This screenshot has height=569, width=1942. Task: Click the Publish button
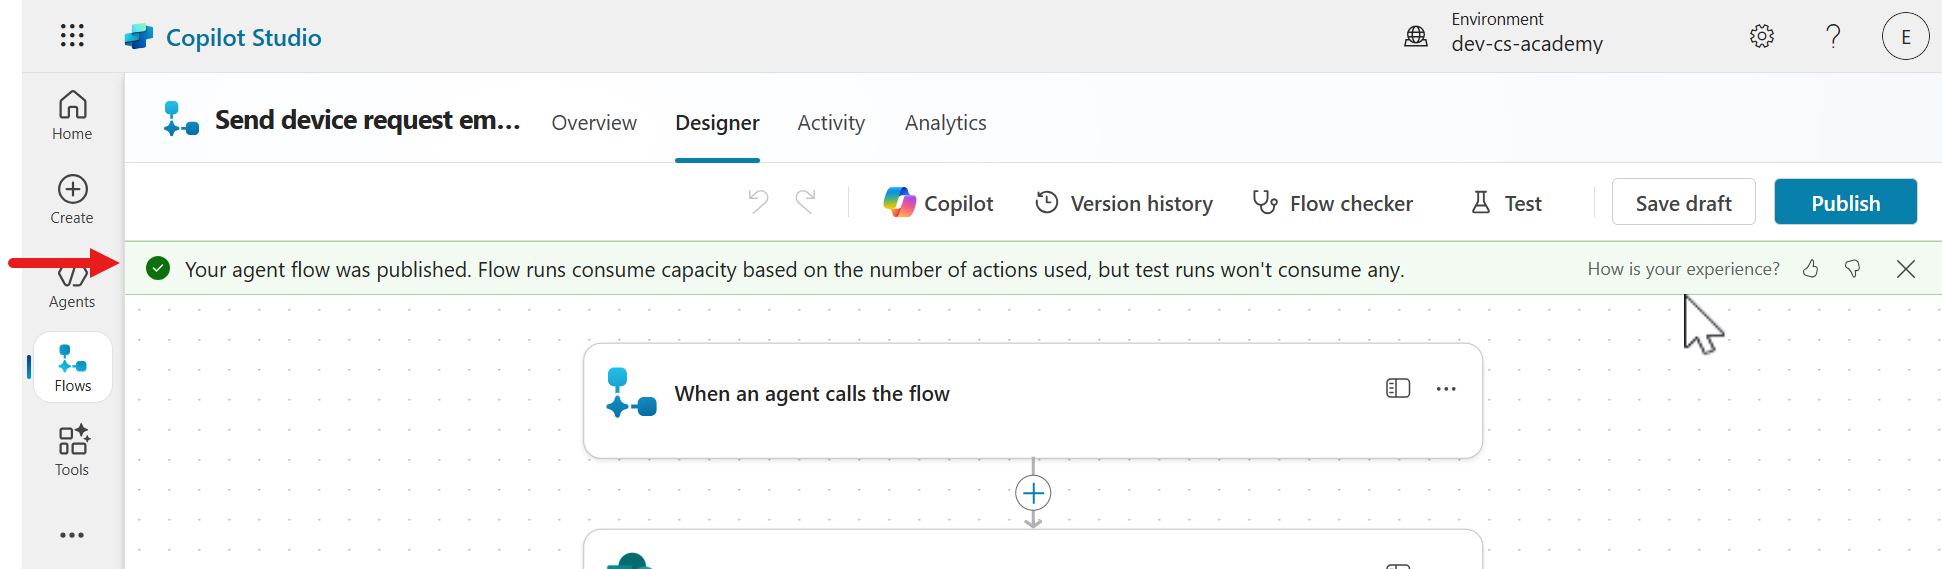pyautogui.click(x=1845, y=203)
